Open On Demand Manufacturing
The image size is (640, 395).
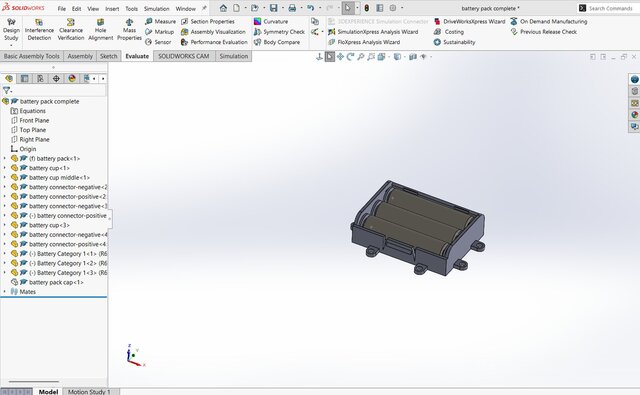[x=549, y=21]
